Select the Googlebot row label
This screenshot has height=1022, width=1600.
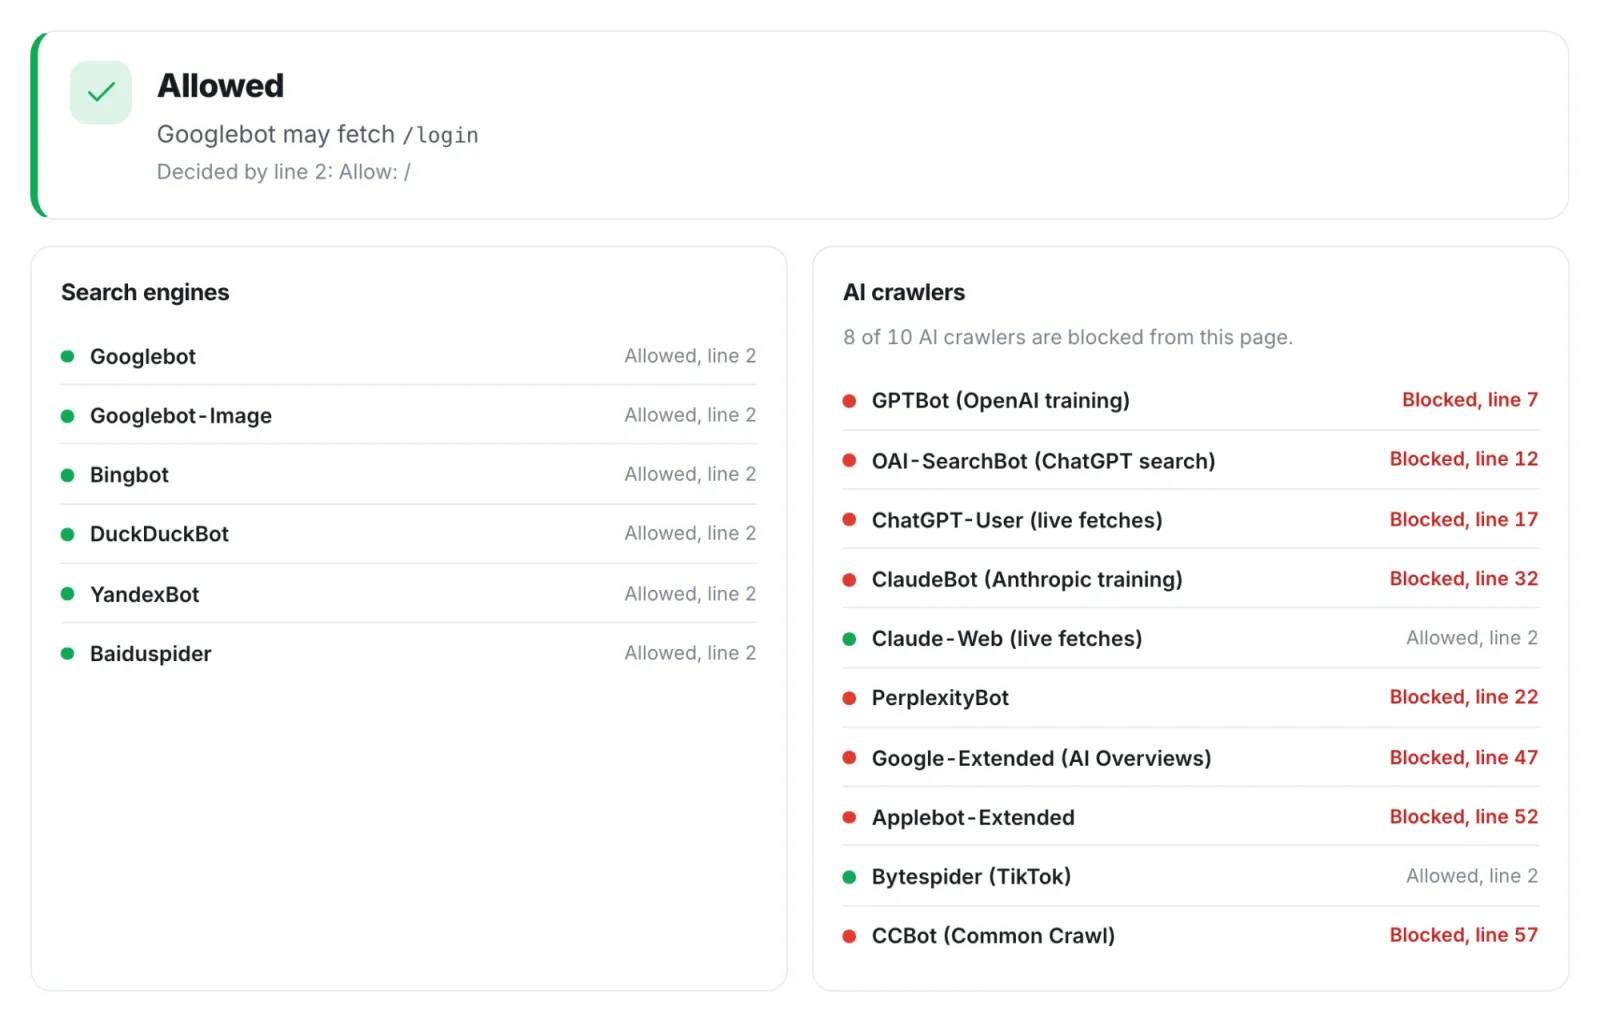coord(143,357)
